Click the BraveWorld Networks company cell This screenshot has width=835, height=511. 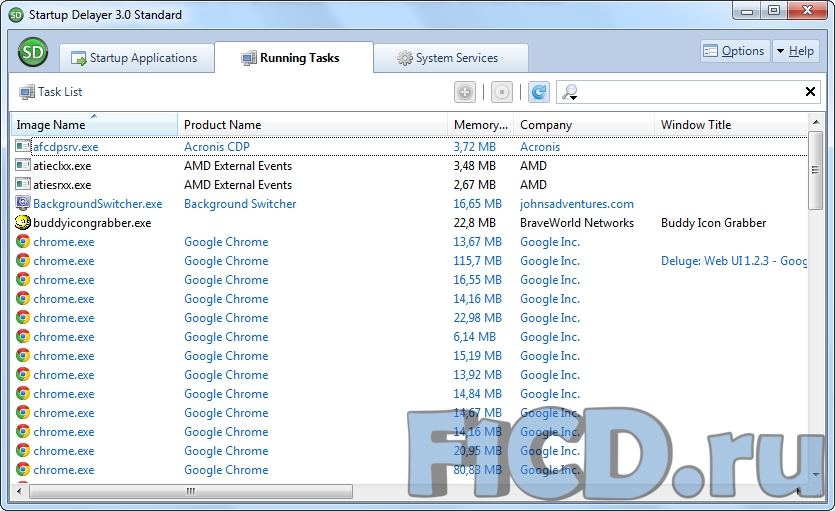pos(577,222)
